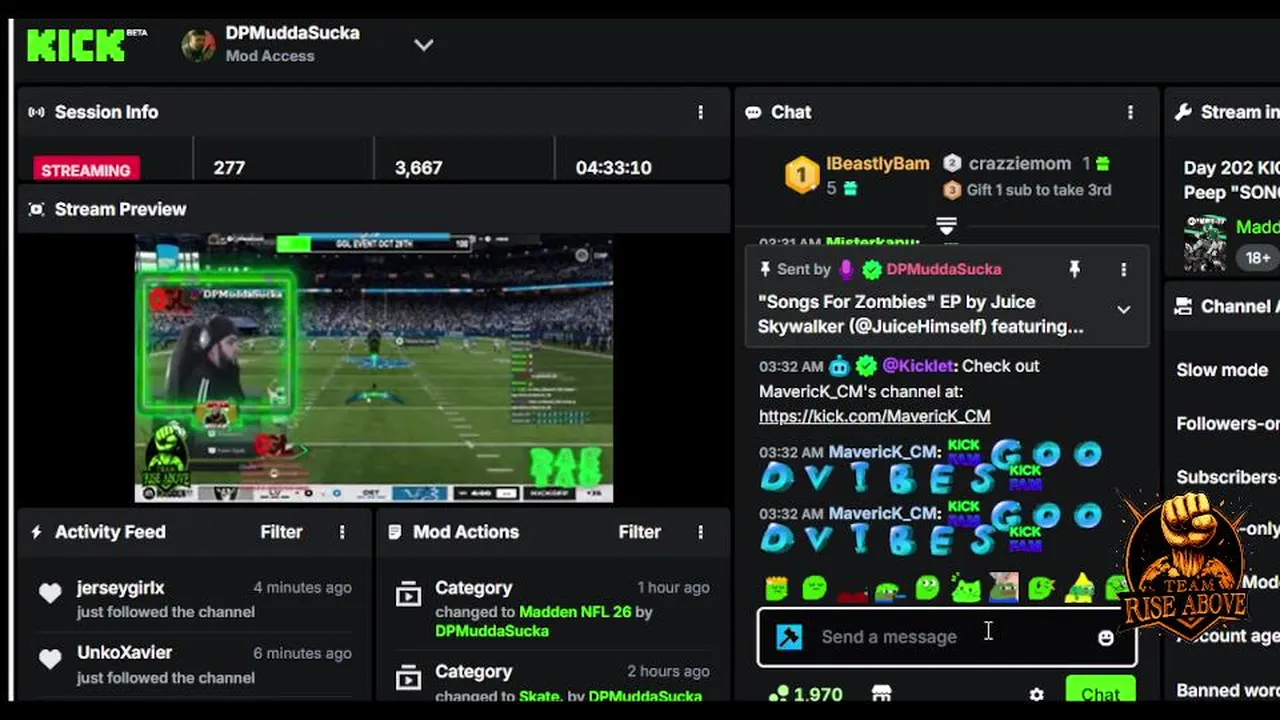The width and height of the screenshot is (1280, 720).
Task: Select viewer count 277
Action: (229, 168)
